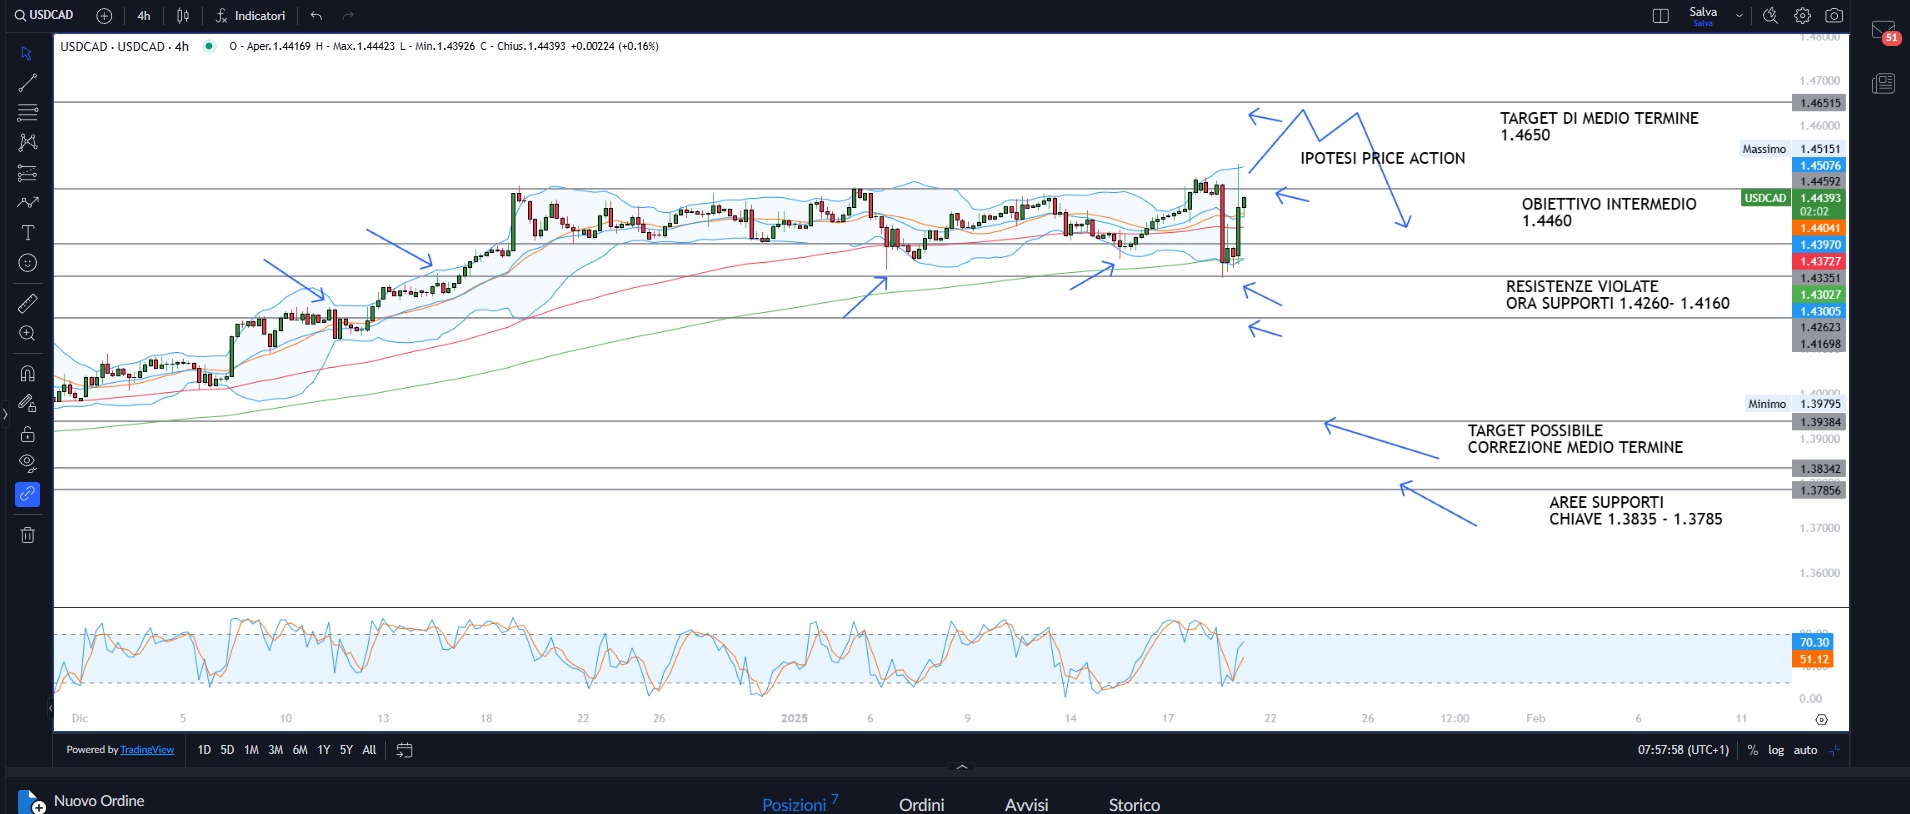Open the candlestick chart type selector
1910x814 pixels.
[x=183, y=16]
